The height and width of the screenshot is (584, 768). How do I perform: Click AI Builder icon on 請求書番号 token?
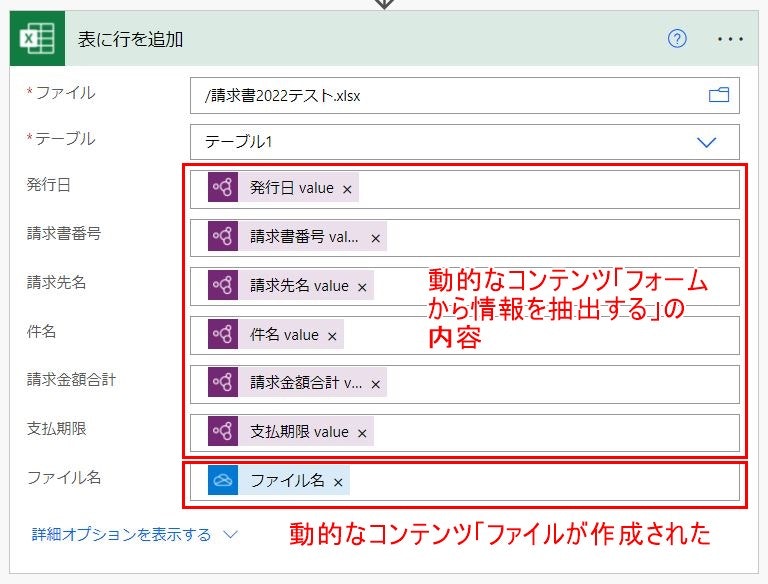223,236
